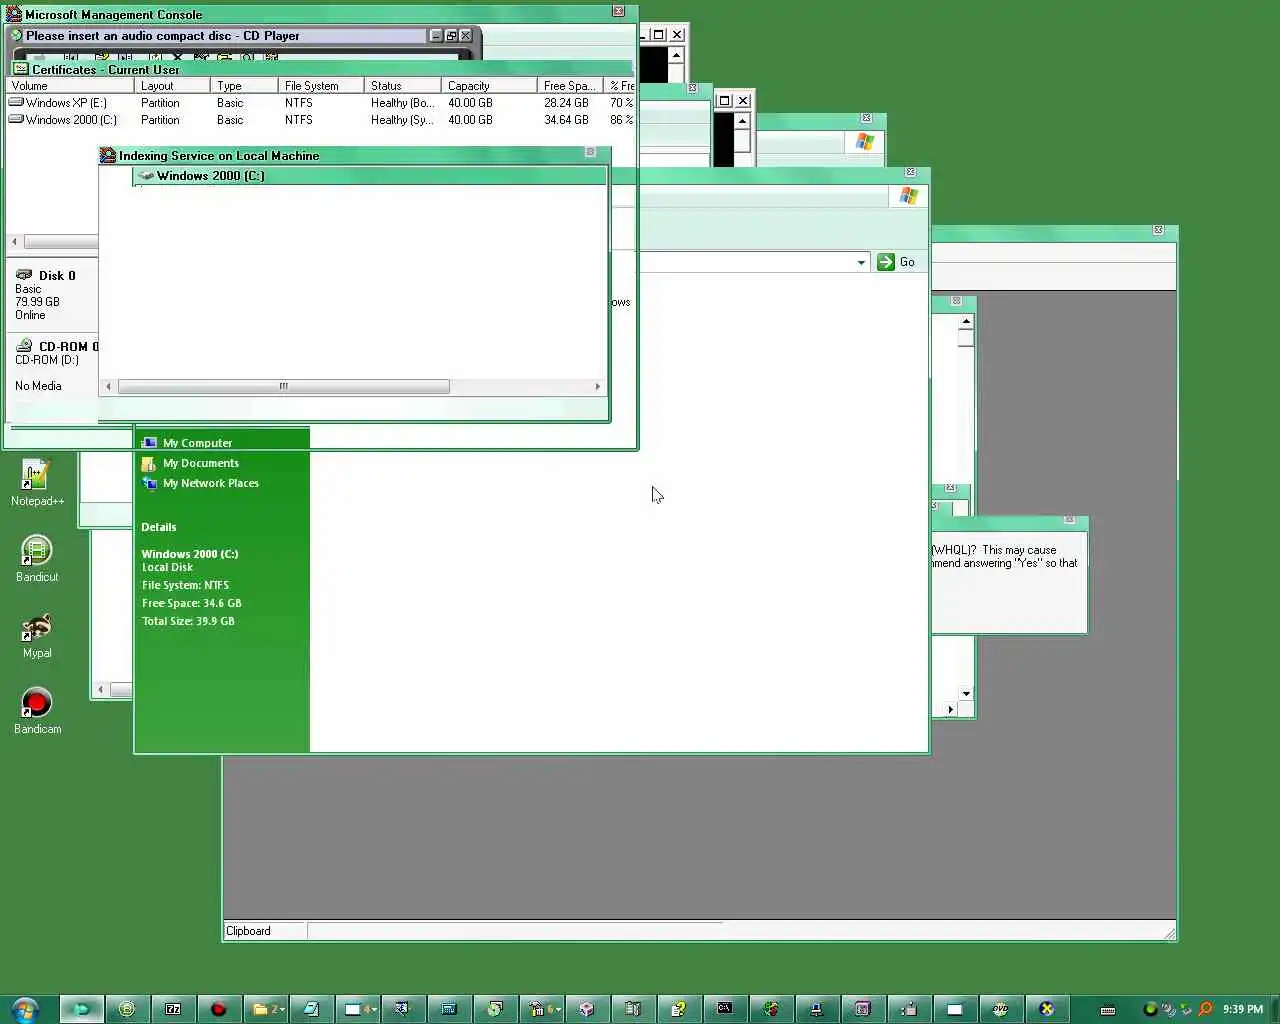
Task: Sort by the Type column header
Action: click(244, 86)
